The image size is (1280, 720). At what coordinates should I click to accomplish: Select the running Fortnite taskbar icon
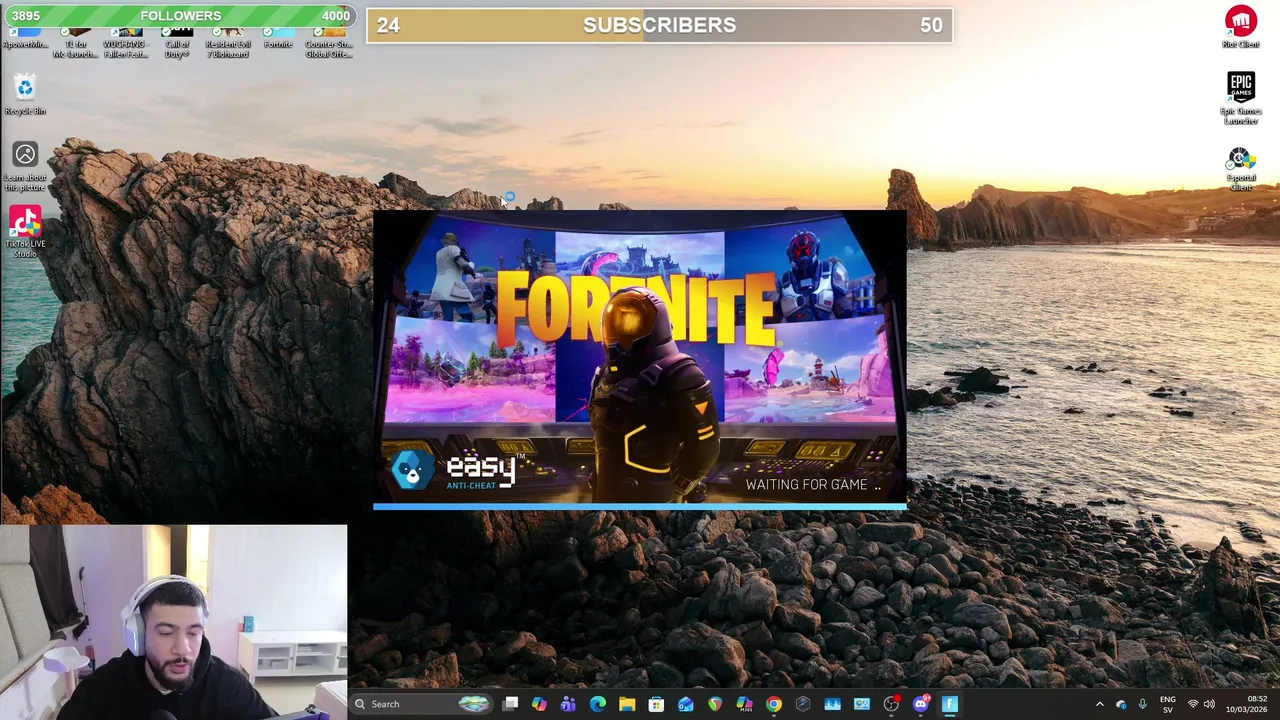950,704
